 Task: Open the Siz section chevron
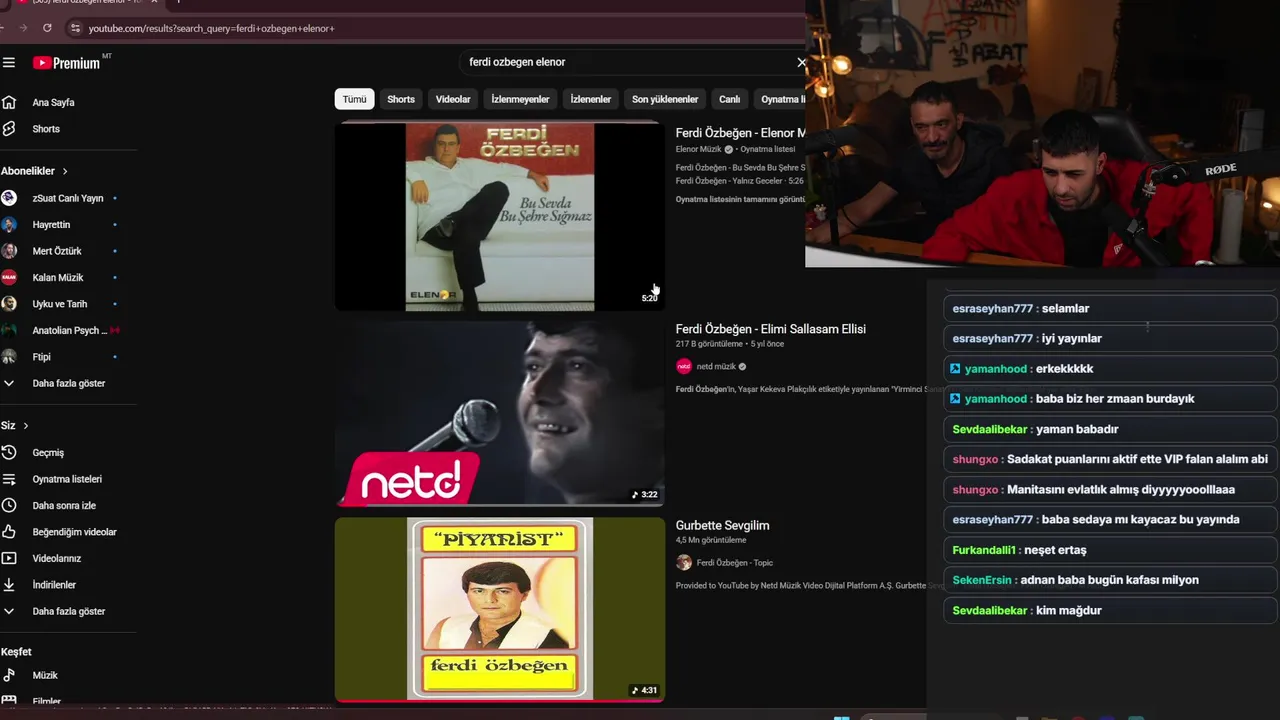pos(26,426)
